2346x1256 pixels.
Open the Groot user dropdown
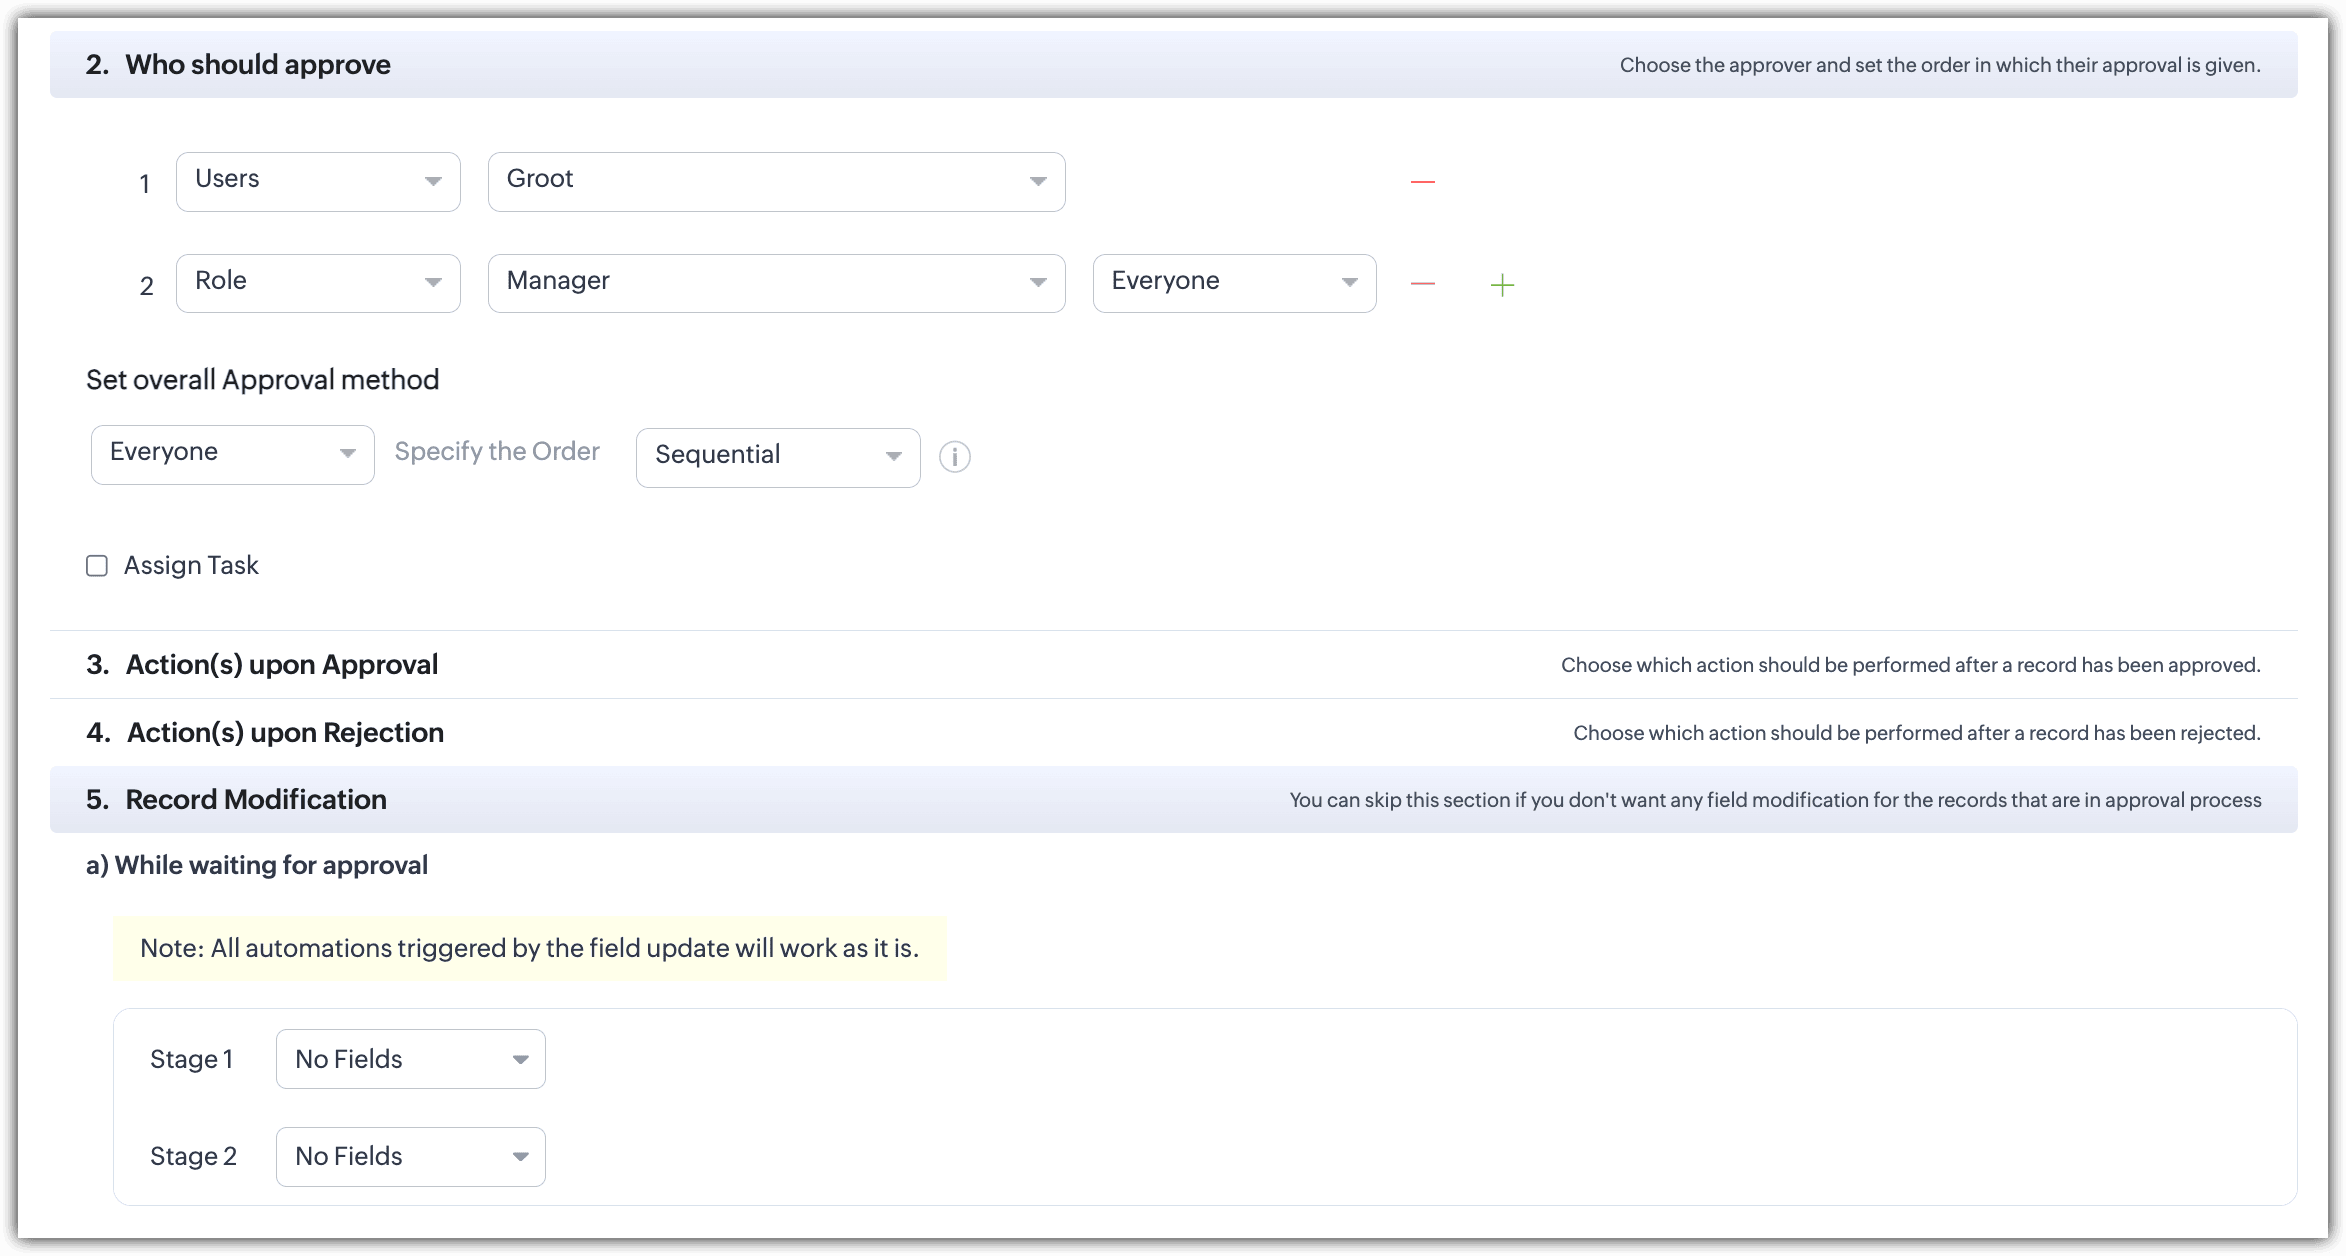[x=776, y=182]
